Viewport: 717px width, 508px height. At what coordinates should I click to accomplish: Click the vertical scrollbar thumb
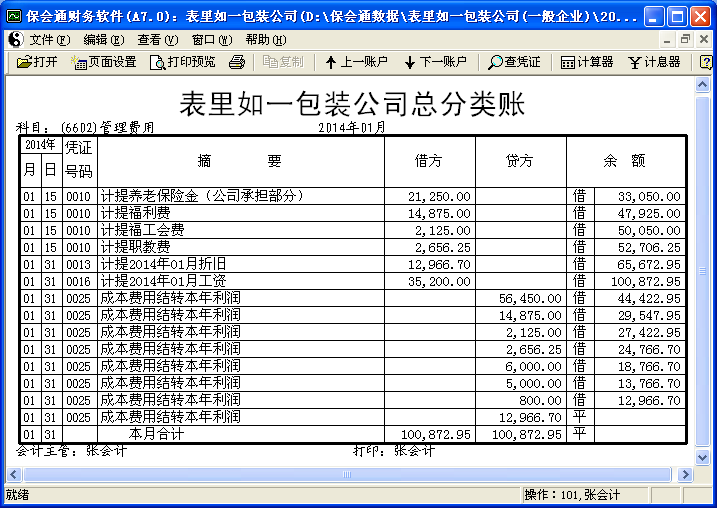tap(702, 271)
